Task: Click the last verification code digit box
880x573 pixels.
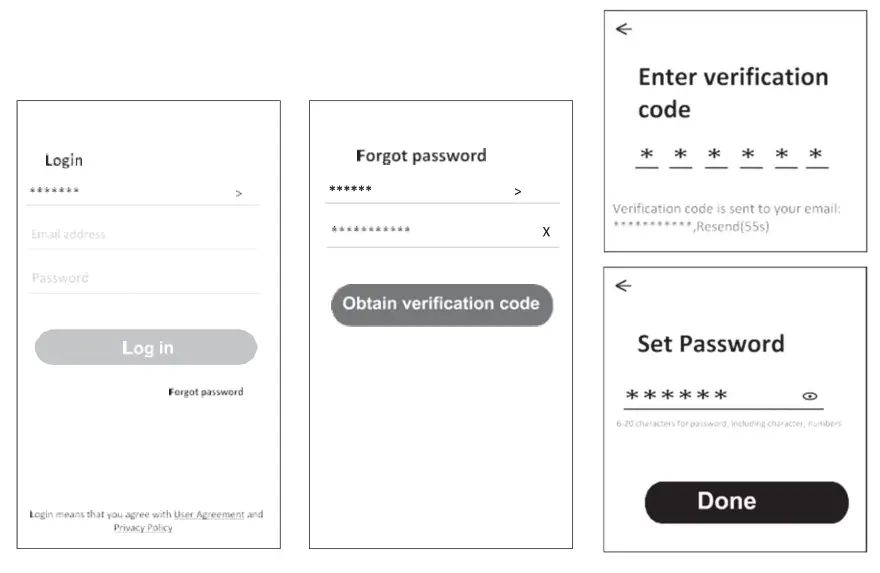Action: [817, 156]
